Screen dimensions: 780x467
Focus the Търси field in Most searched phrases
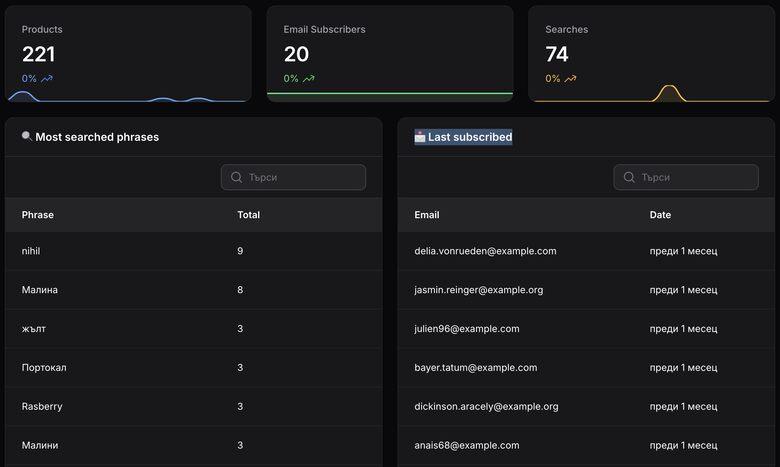pos(293,177)
